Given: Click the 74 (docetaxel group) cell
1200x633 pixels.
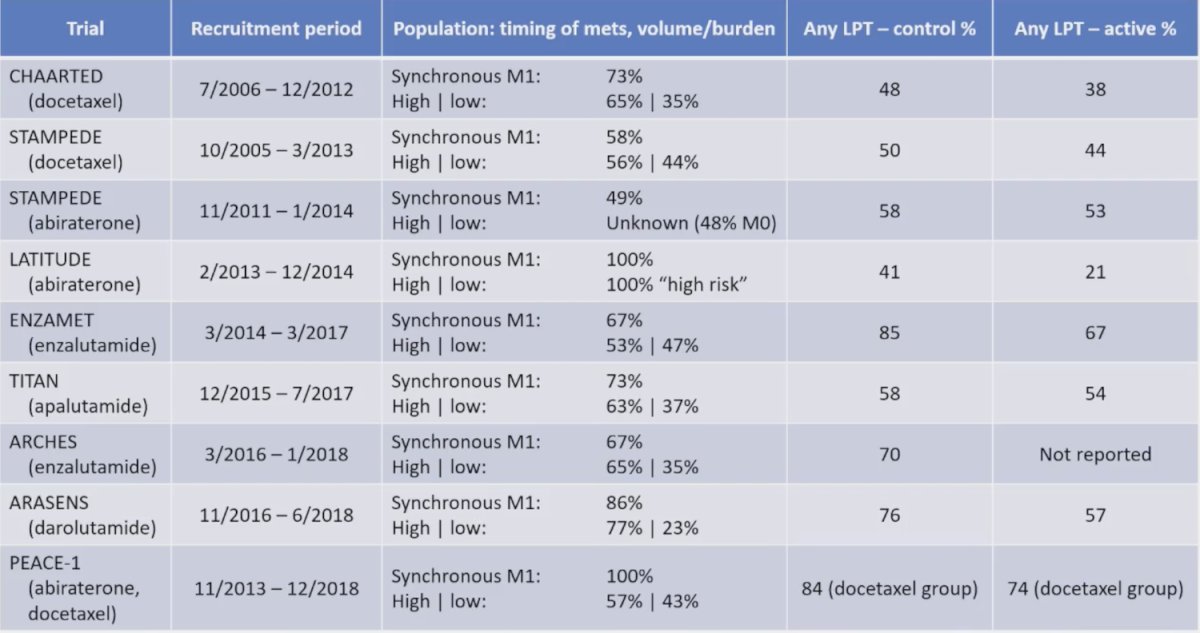Looking at the screenshot, I should [x=1096, y=589].
